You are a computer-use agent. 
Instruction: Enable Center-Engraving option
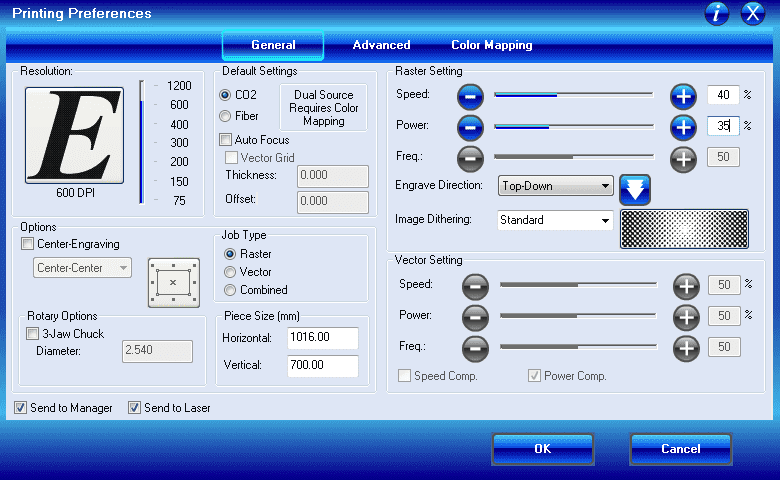point(28,244)
